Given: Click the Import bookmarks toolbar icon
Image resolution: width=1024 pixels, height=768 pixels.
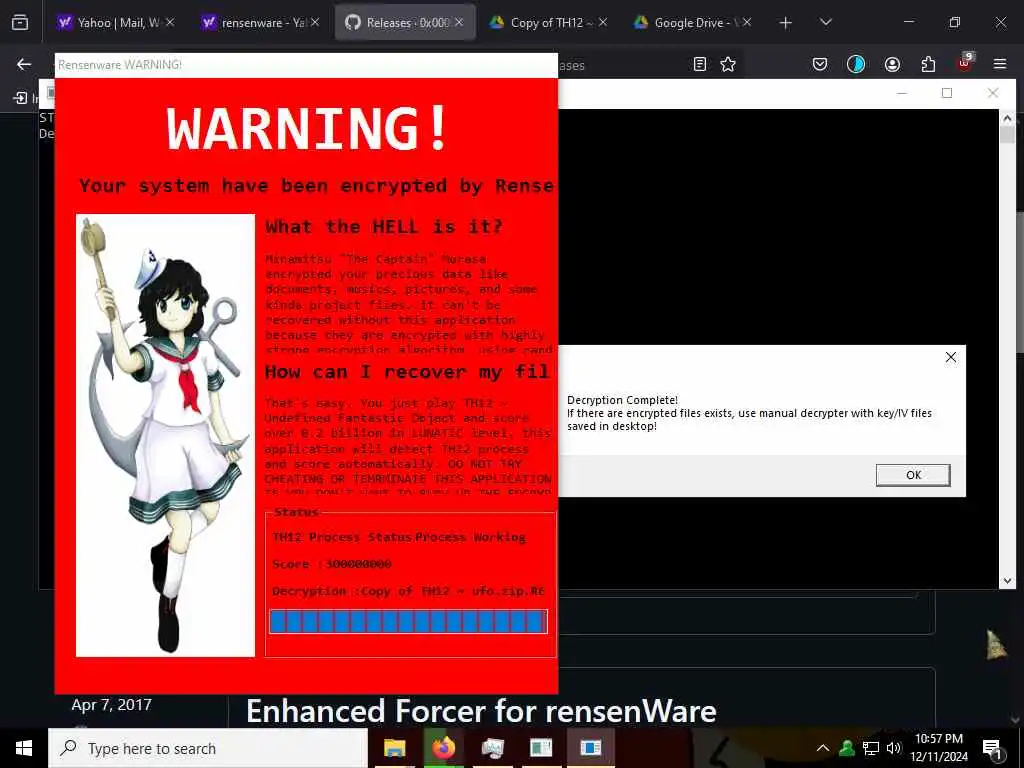Looking at the screenshot, I should coord(20,98).
